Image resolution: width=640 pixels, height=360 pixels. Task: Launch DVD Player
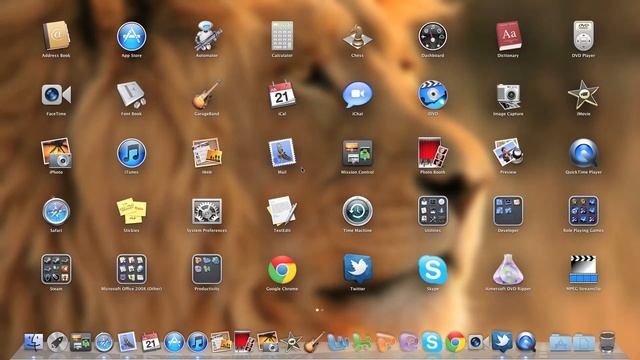(583, 36)
